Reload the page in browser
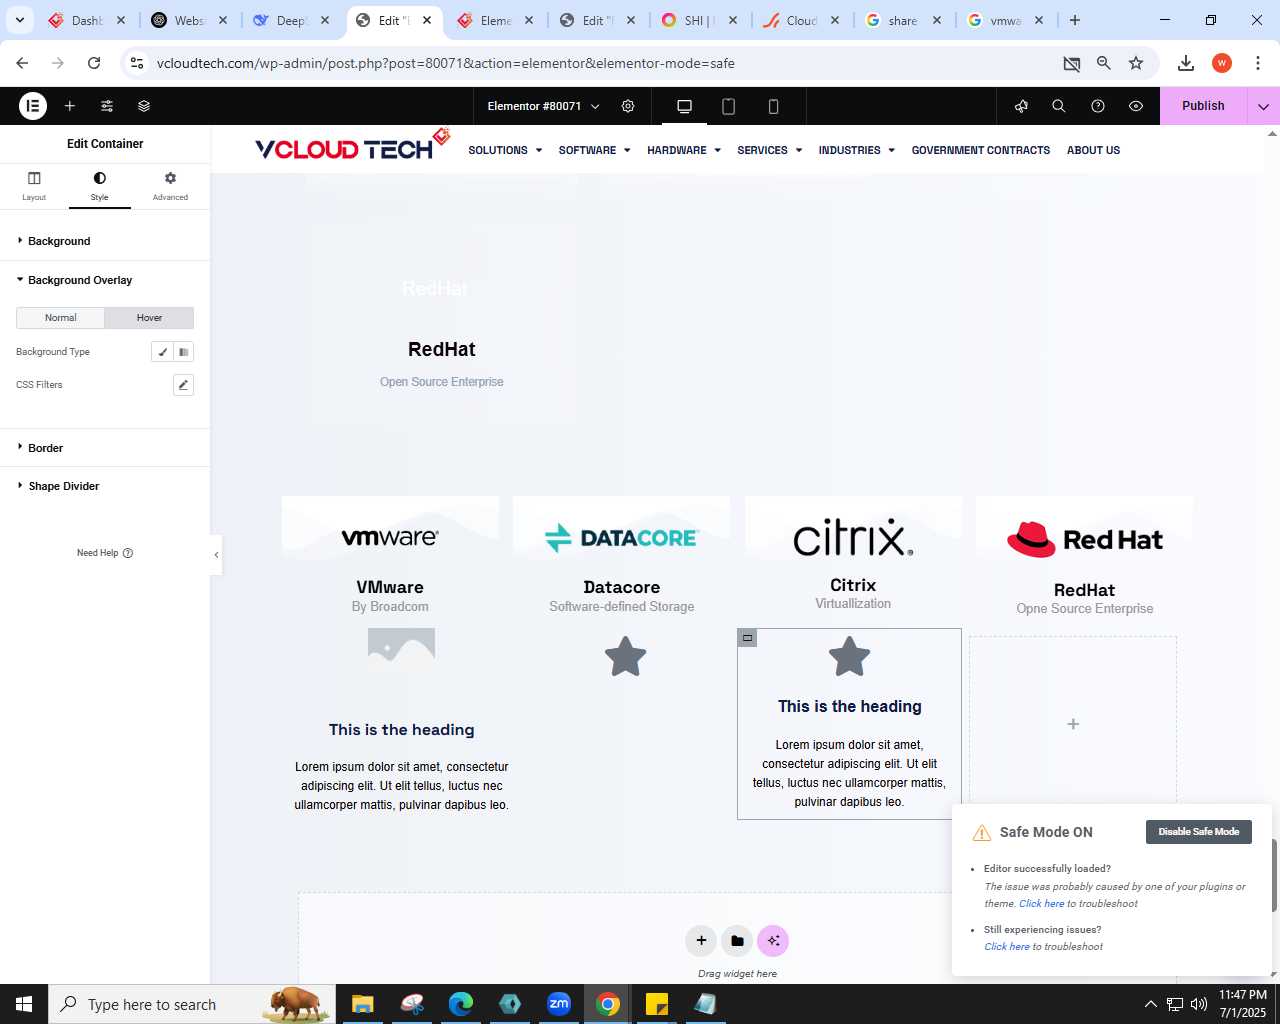The width and height of the screenshot is (1280, 1024). (x=94, y=63)
